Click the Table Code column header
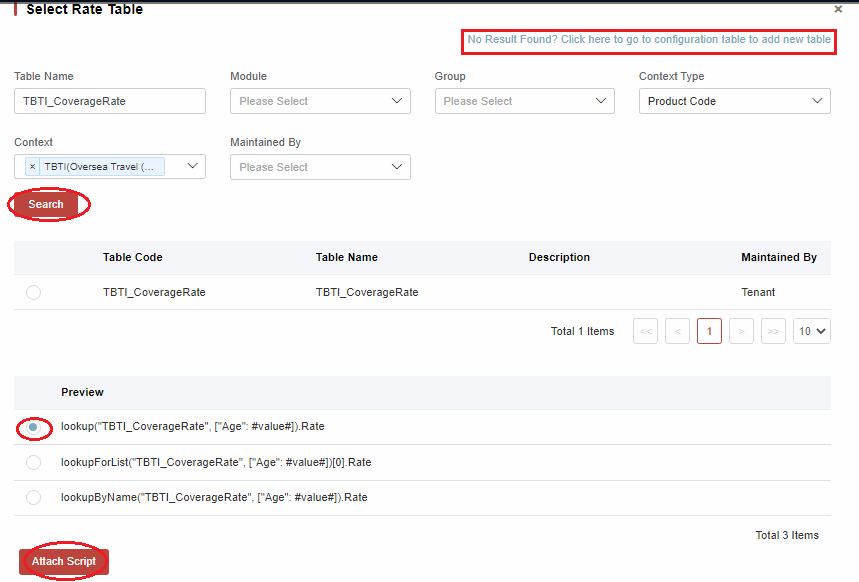Screen dimensions: 859x582 [x=133, y=258]
